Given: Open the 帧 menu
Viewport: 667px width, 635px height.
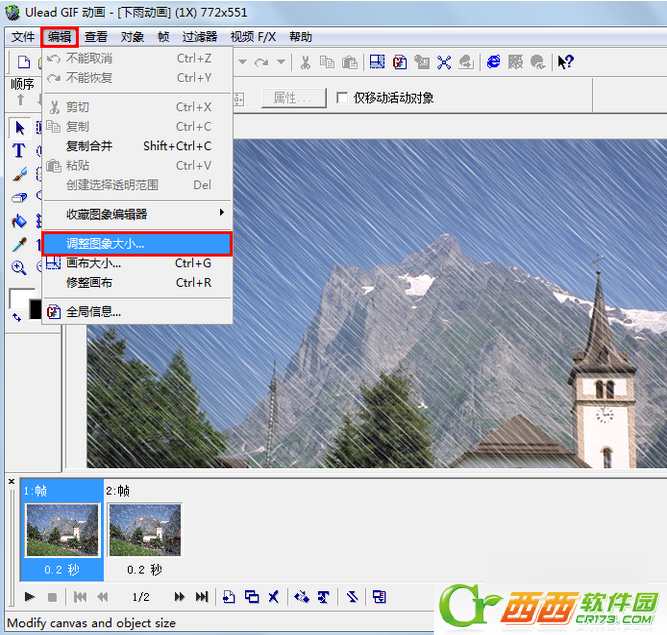Looking at the screenshot, I should 163,37.
